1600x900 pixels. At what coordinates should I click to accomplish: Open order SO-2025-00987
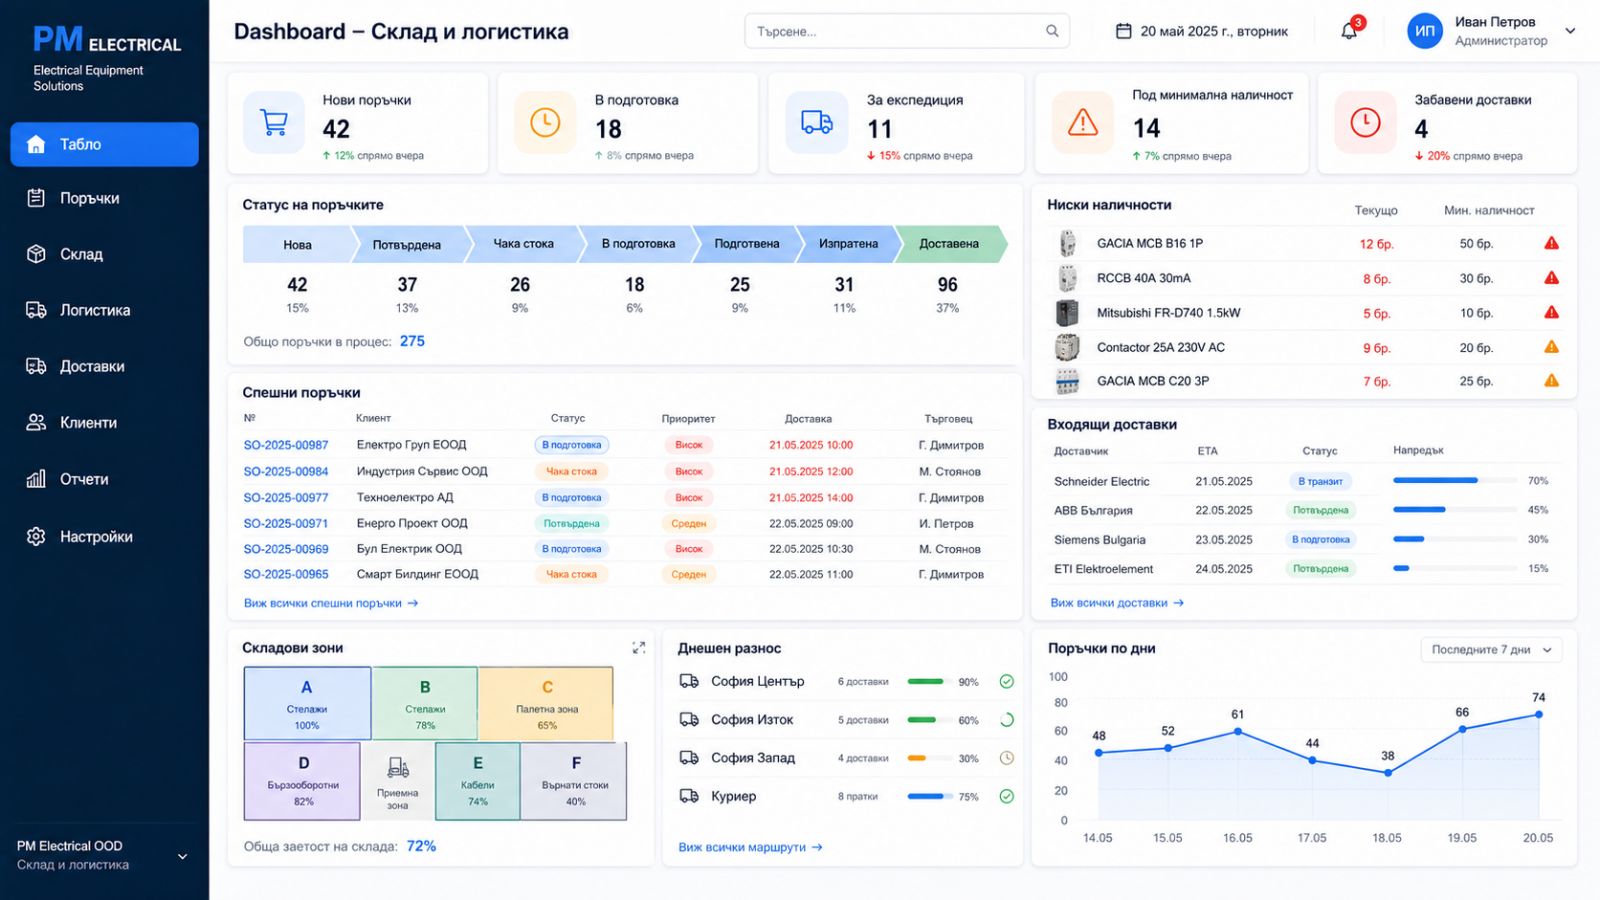[x=286, y=445]
